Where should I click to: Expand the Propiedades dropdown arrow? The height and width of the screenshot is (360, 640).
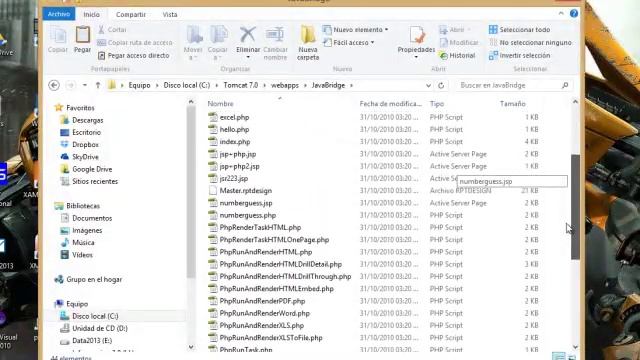(x=416, y=57)
